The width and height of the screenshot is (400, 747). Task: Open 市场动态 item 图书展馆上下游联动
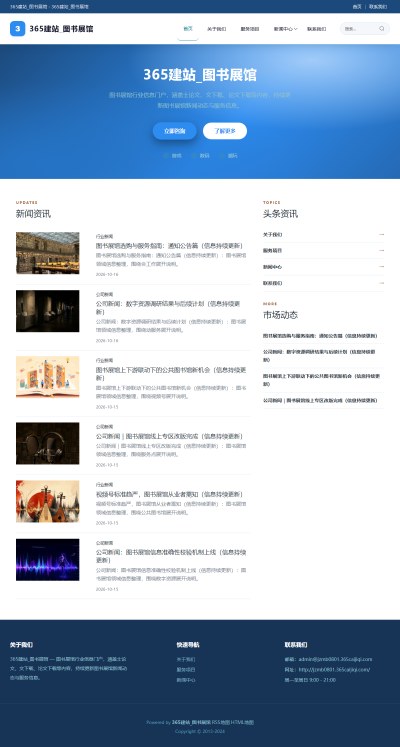click(321, 380)
